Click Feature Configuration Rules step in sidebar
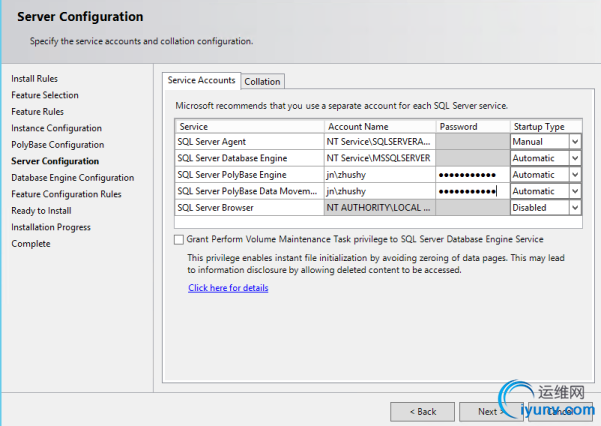This screenshot has width=601, height=426. 66,194
